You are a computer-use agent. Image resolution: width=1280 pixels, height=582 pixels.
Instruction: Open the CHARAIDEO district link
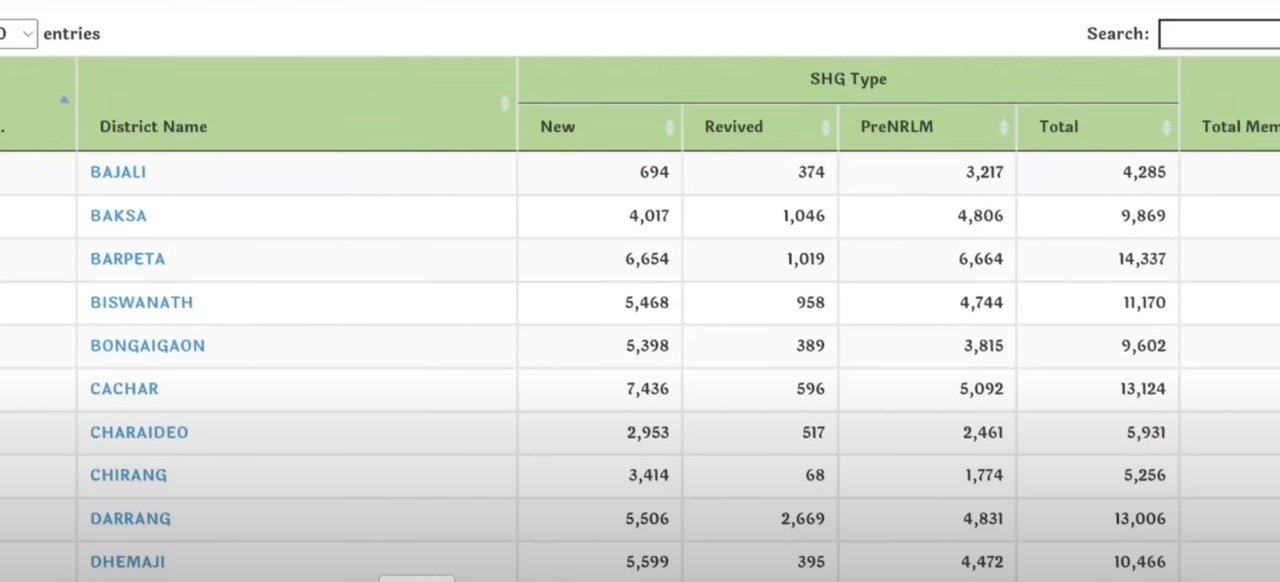coord(139,432)
